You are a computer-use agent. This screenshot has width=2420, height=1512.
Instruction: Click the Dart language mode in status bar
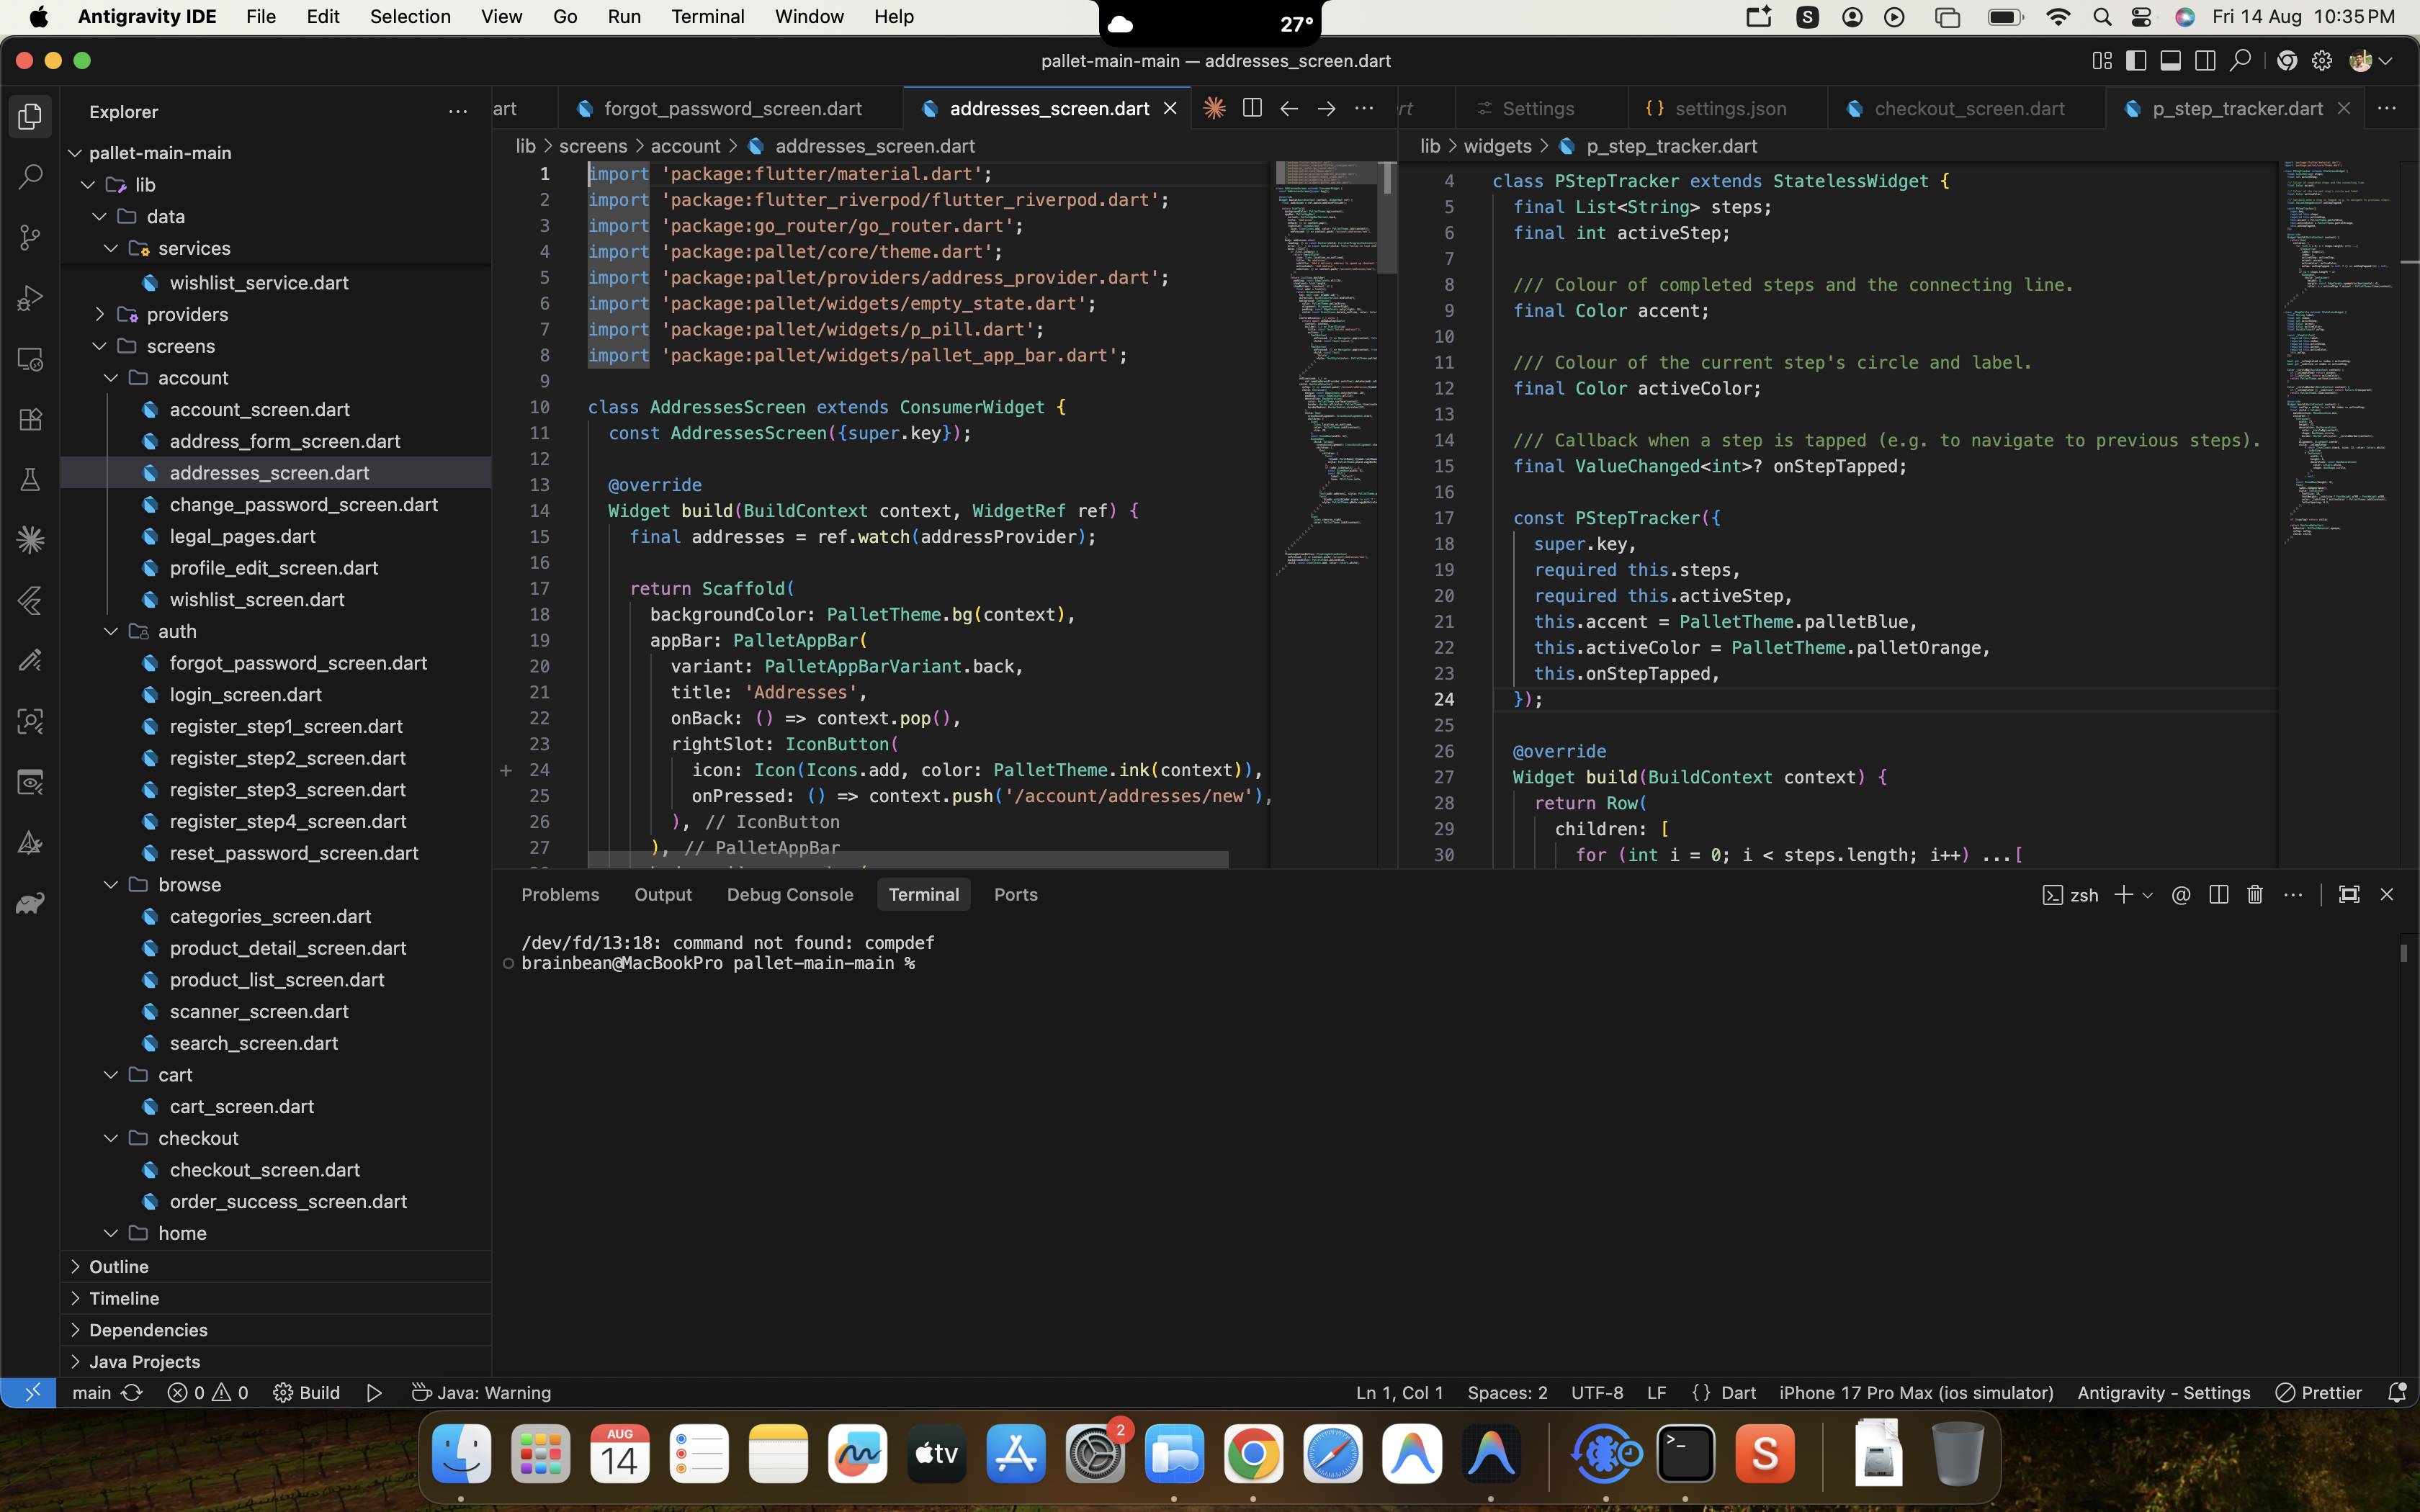pos(1738,1392)
